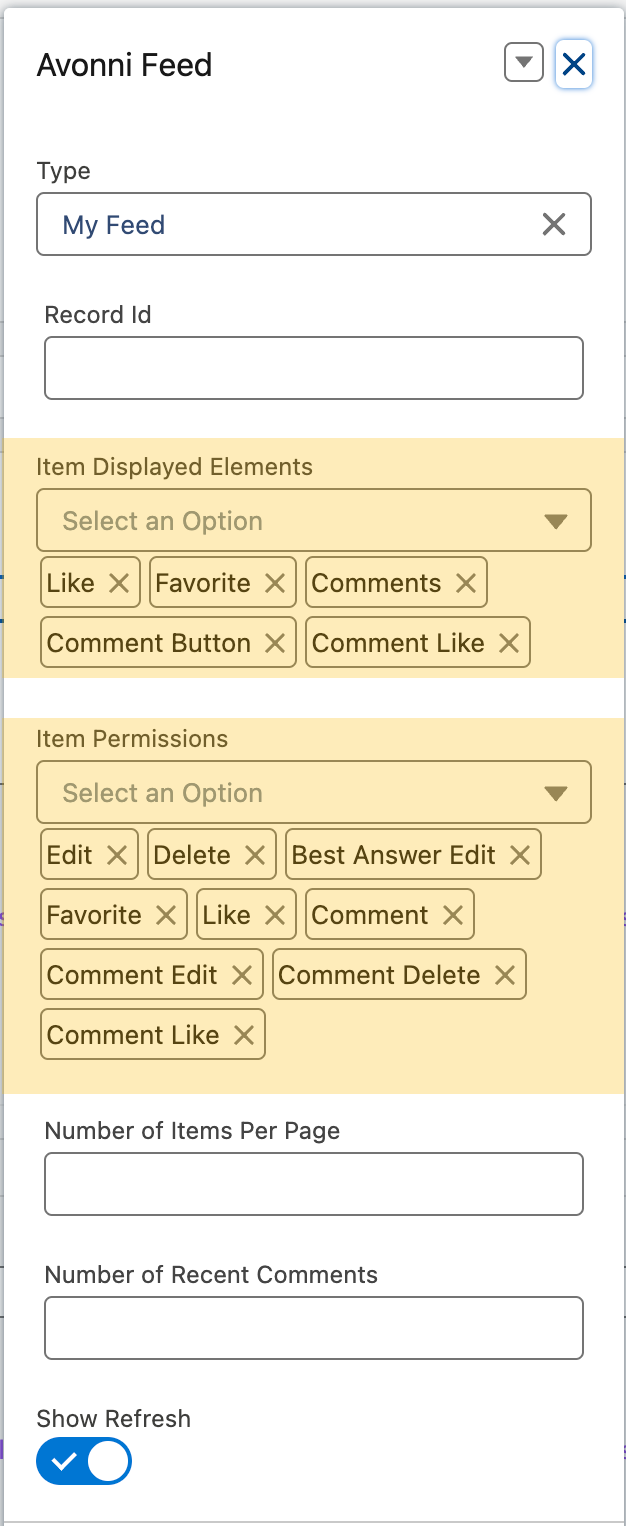Remove Best Answer Edit permission pill
This screenshot has width=626, height=1526.
point(519,856)
